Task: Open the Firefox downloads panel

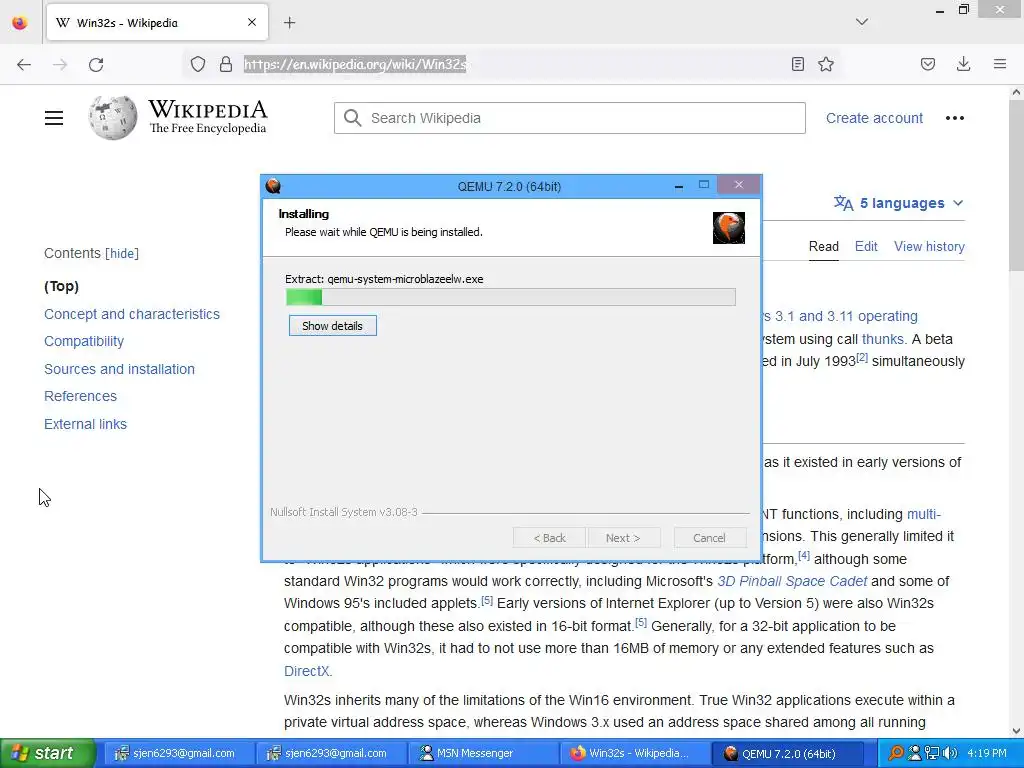Action: pos(963,64)
